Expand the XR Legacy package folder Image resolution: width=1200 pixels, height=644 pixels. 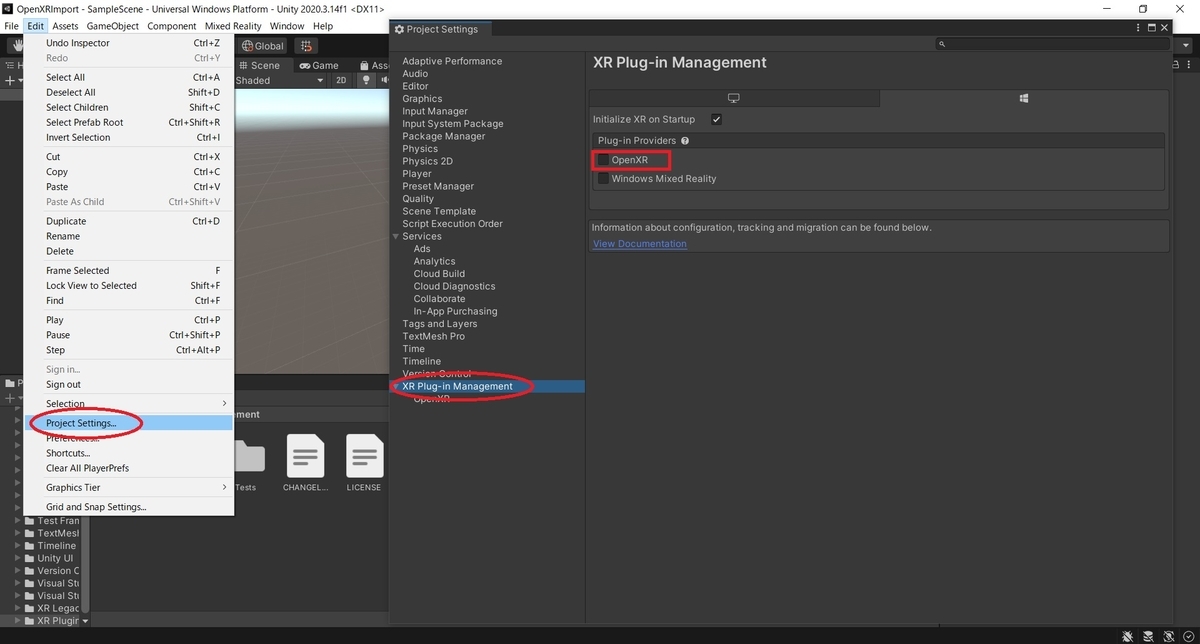tap(17, 608)
